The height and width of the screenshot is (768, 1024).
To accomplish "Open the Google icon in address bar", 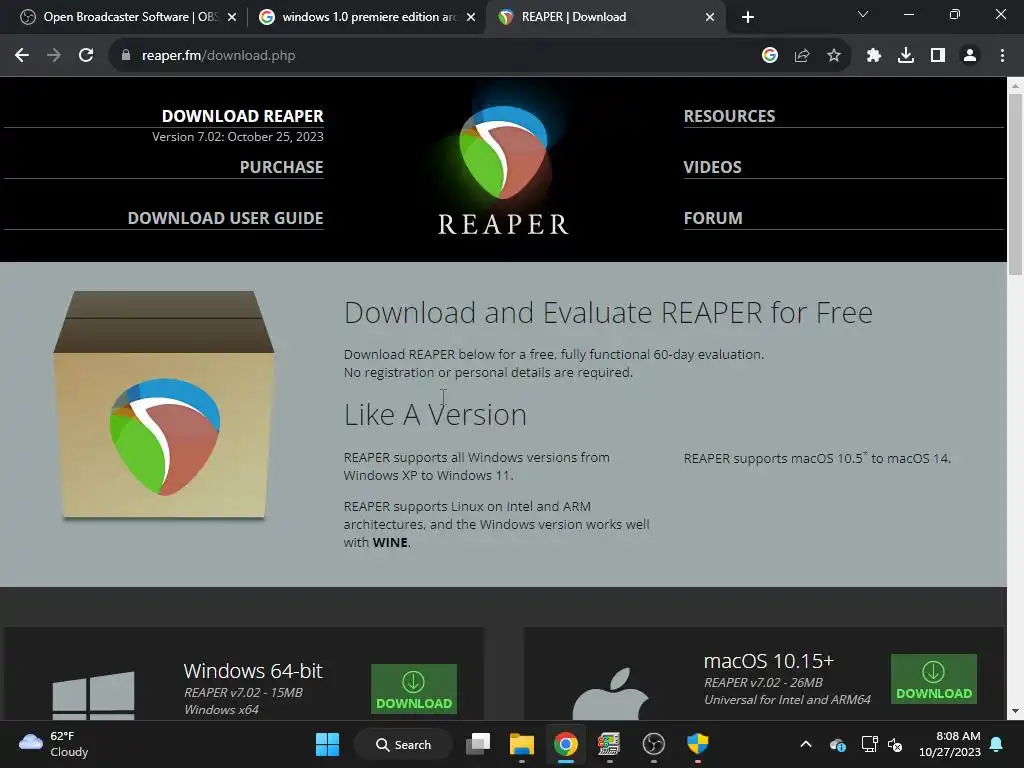I will pos(770,56).
